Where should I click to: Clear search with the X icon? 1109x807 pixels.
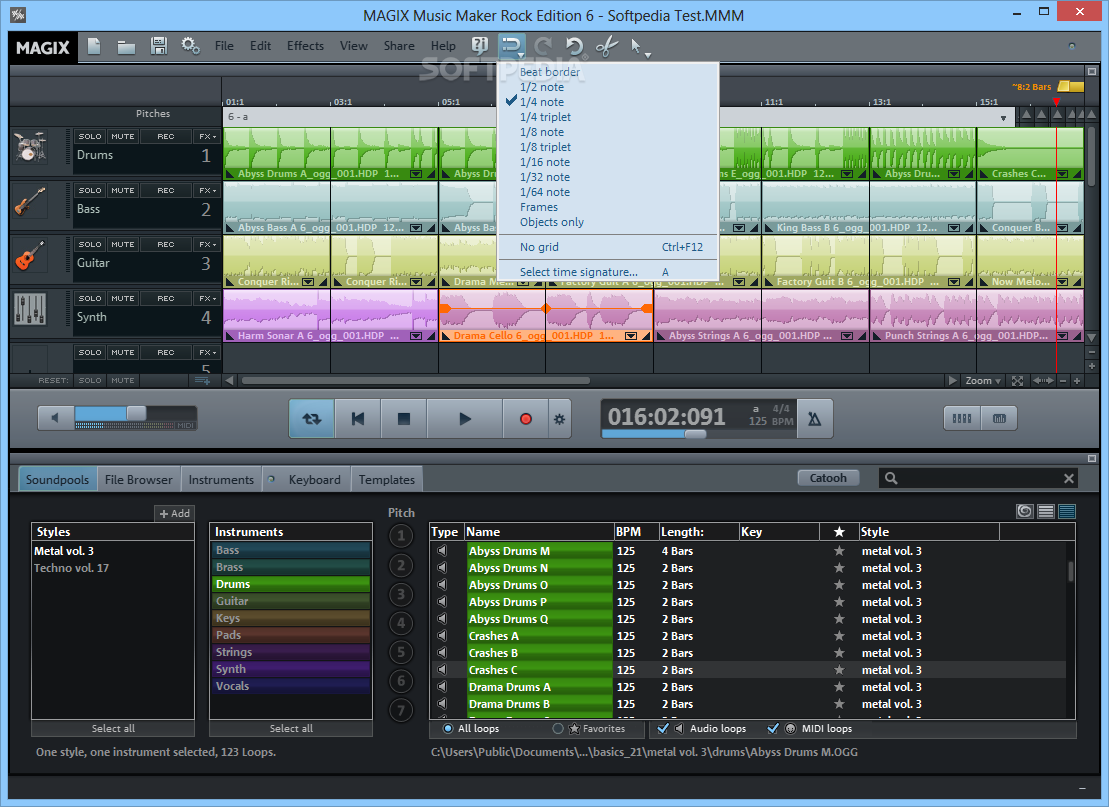1069,479
